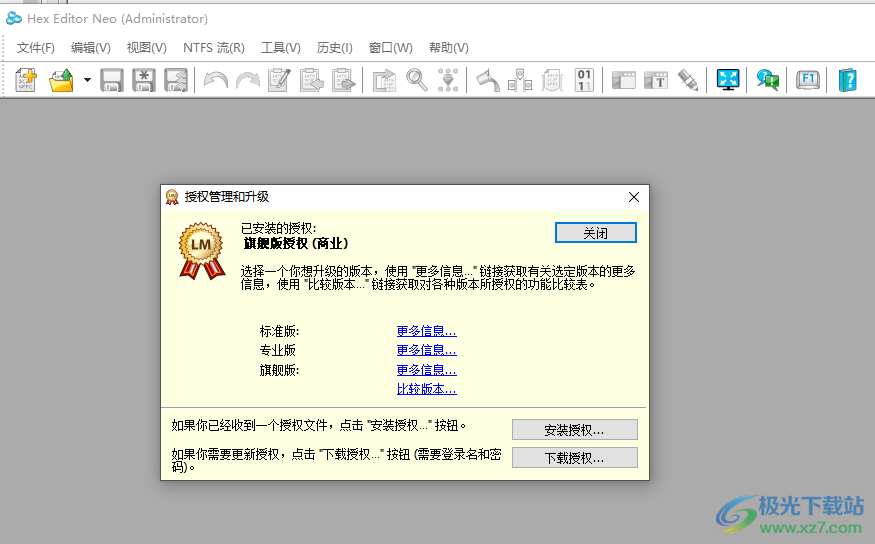Click the 标准版: label
Image resolution: width=875 pixels, height=544 pixels.
pyautogui.click(x=280, y=331)
